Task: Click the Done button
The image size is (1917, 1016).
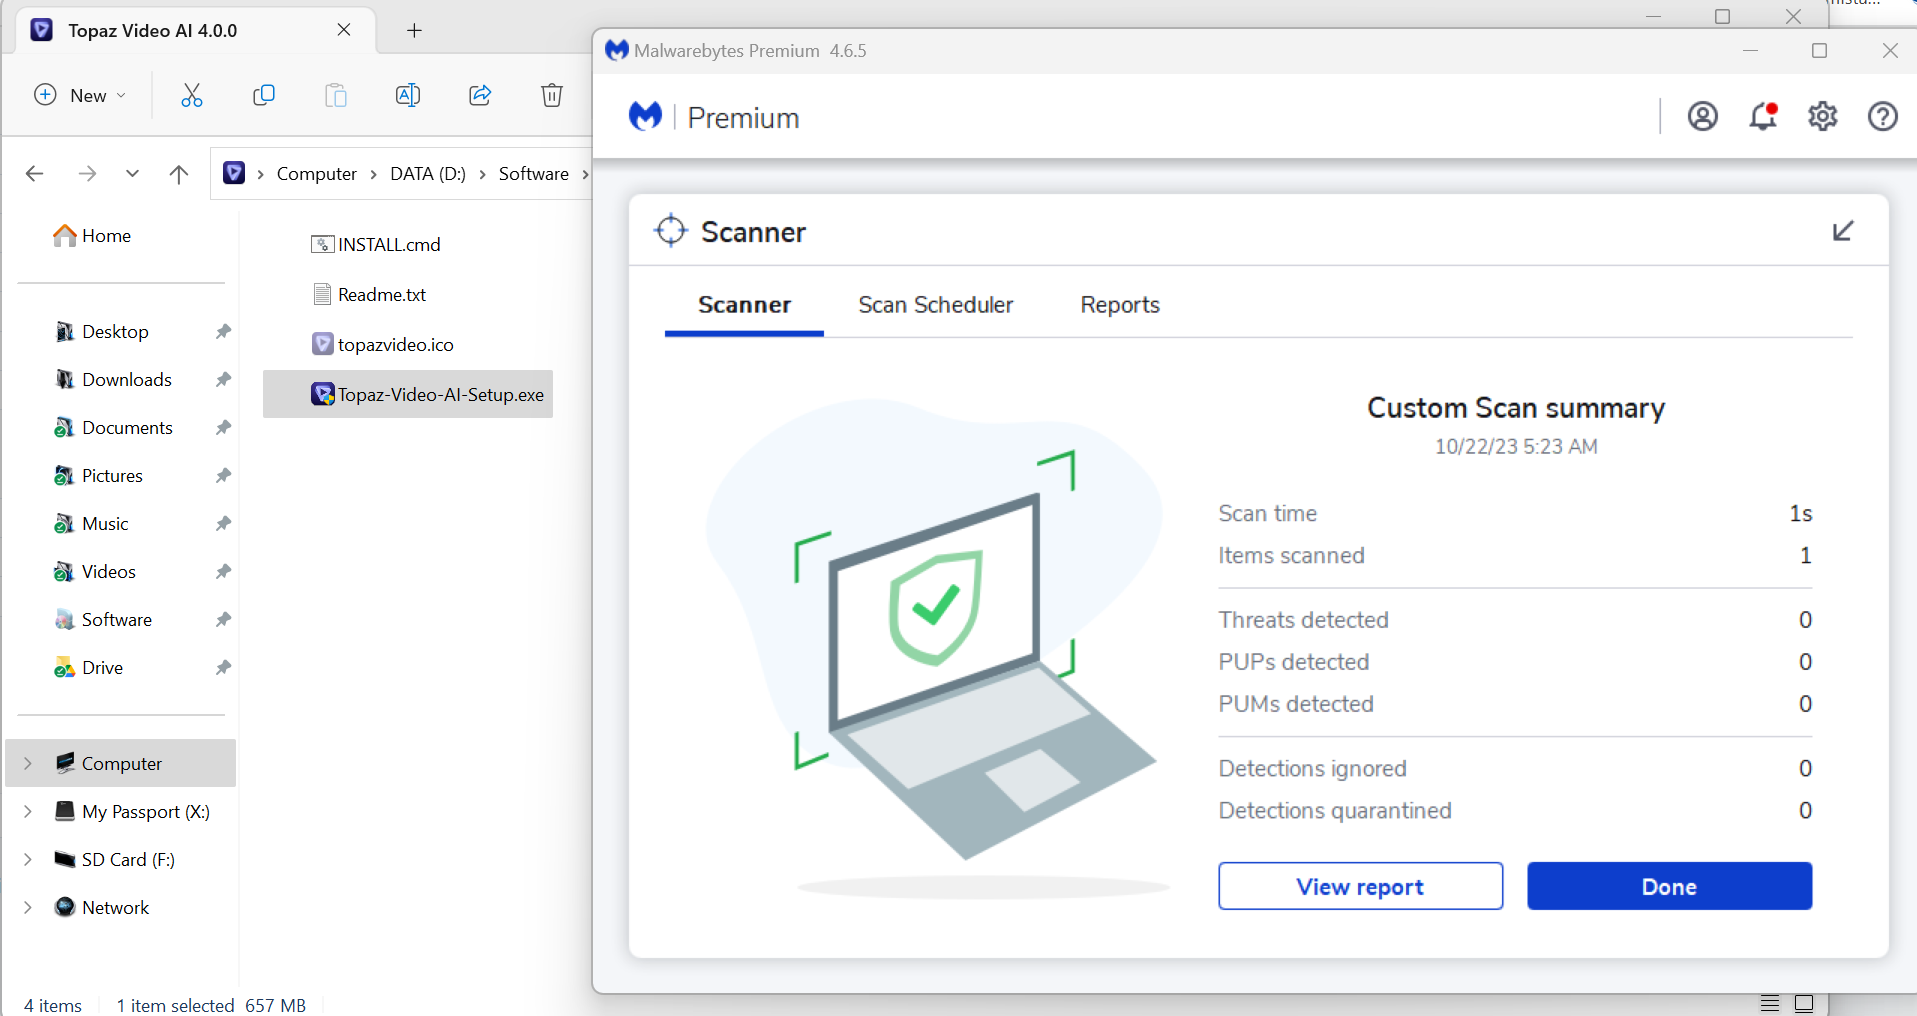Action: [1669, 886]
